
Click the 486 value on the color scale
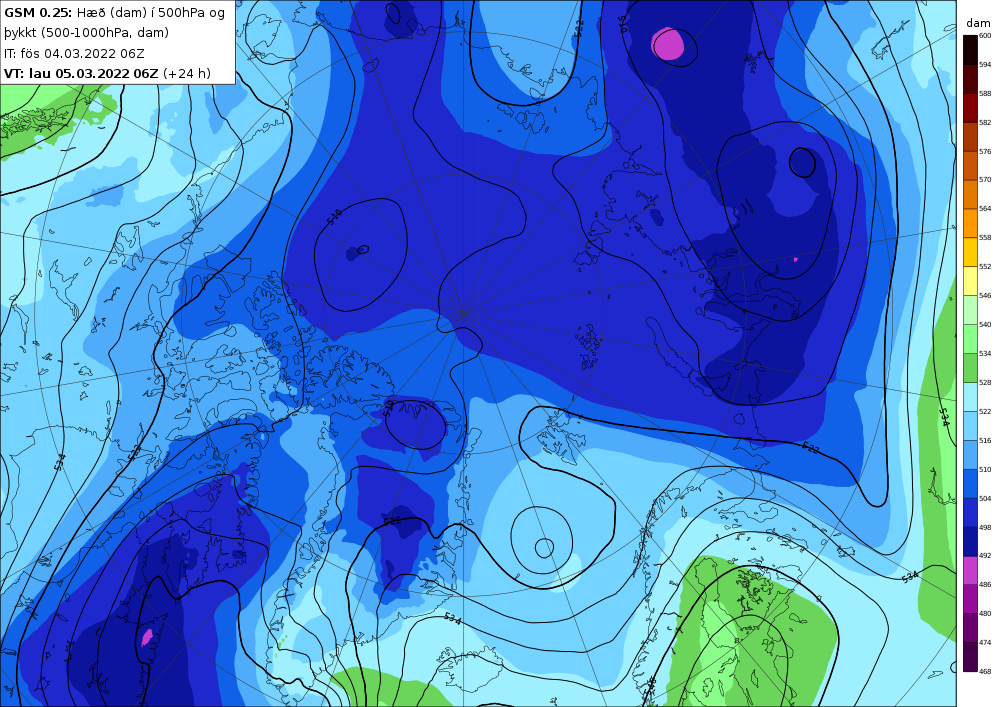click(x=985, y=585)
